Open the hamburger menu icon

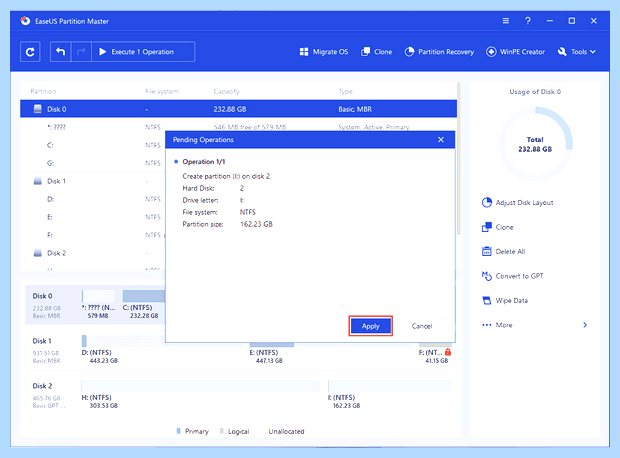point(506,21)
